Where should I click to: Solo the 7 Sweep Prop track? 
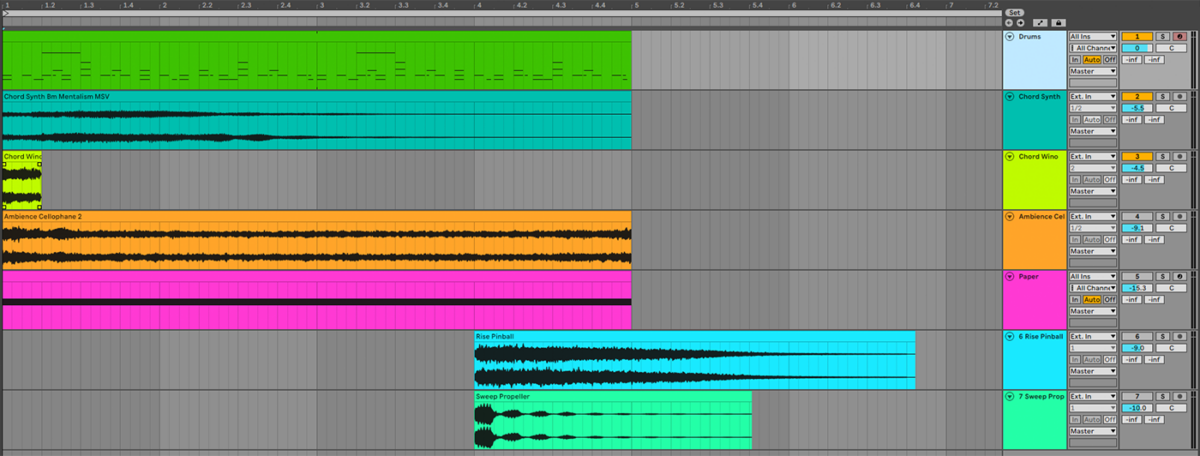pos(1162,396)
